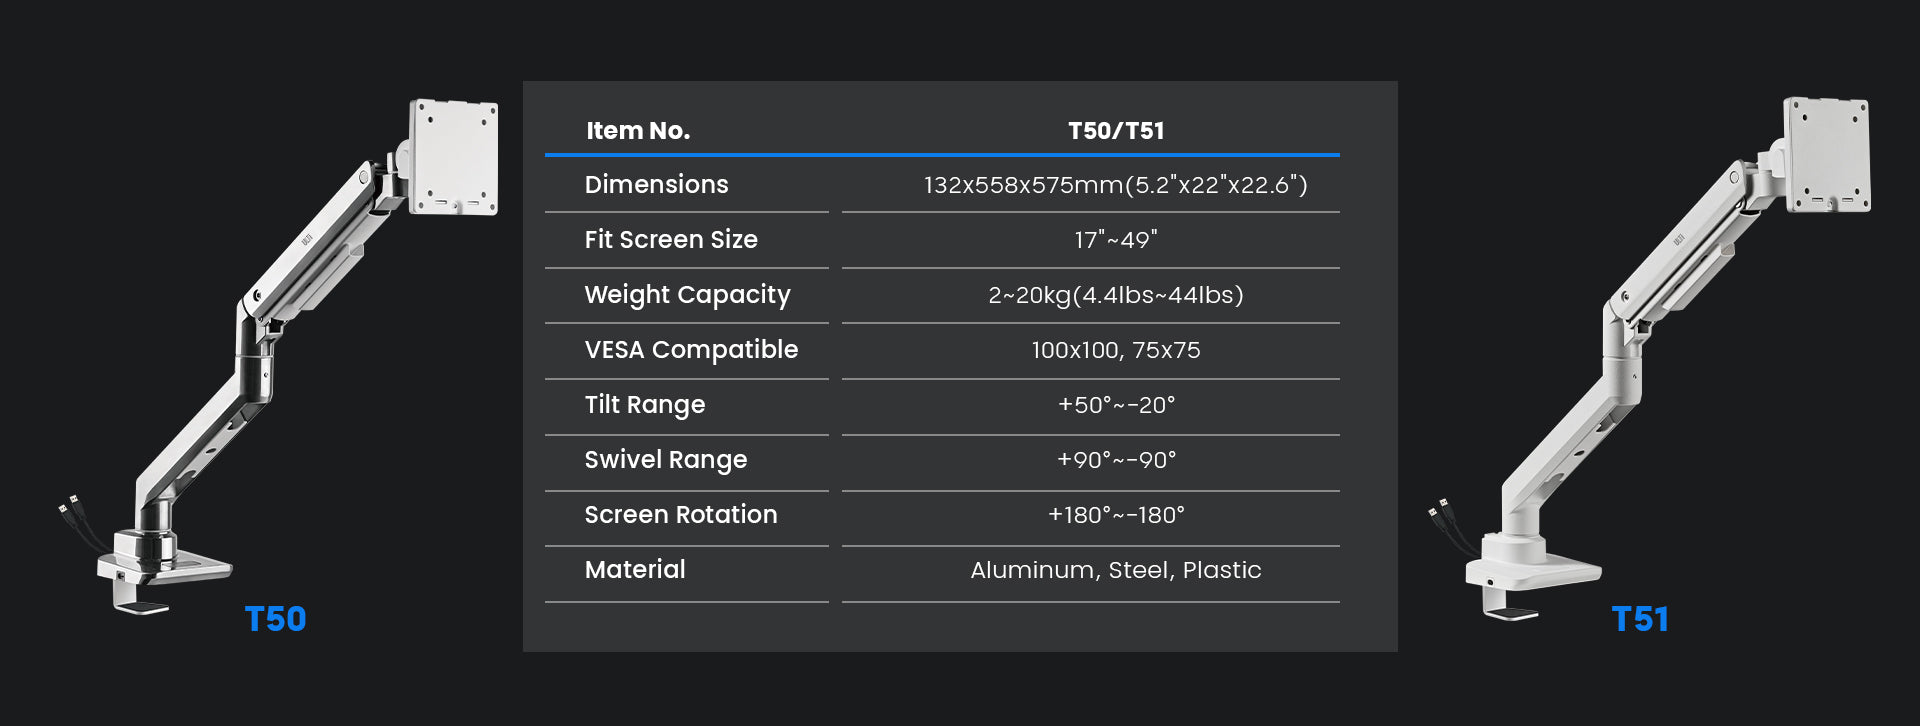1920x726 pixels.
Task: Select the blue T51 model label
Action: tap(1640, 619)
